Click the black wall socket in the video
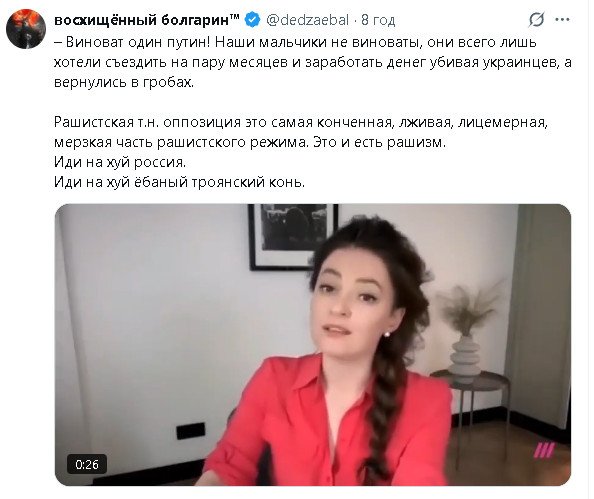594x499 pixels. pos(191,431)
